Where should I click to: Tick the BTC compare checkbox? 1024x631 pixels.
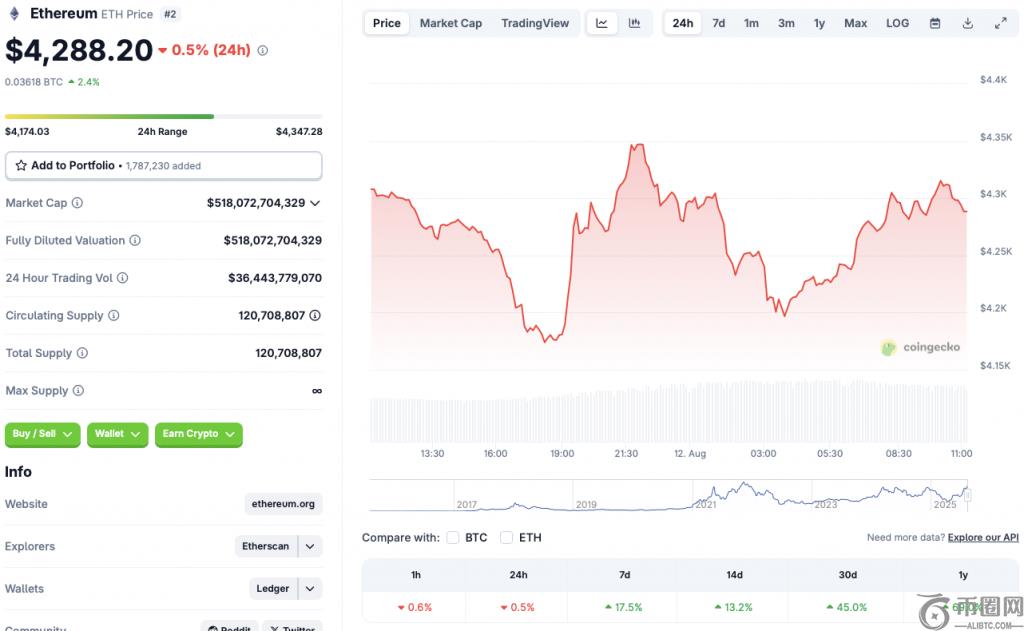click(453, 538)
